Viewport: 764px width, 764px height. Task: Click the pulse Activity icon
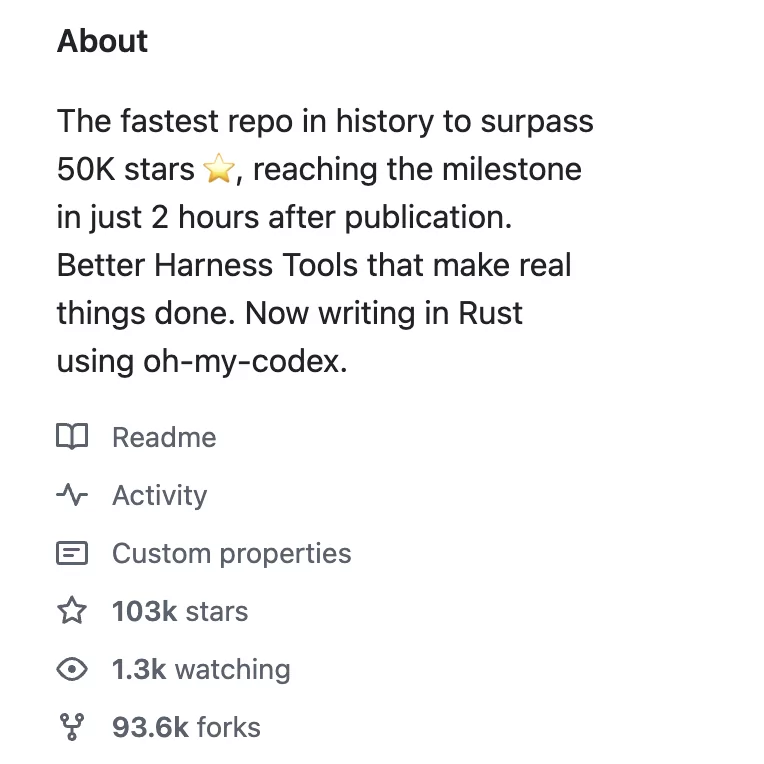tap(72, 495)
